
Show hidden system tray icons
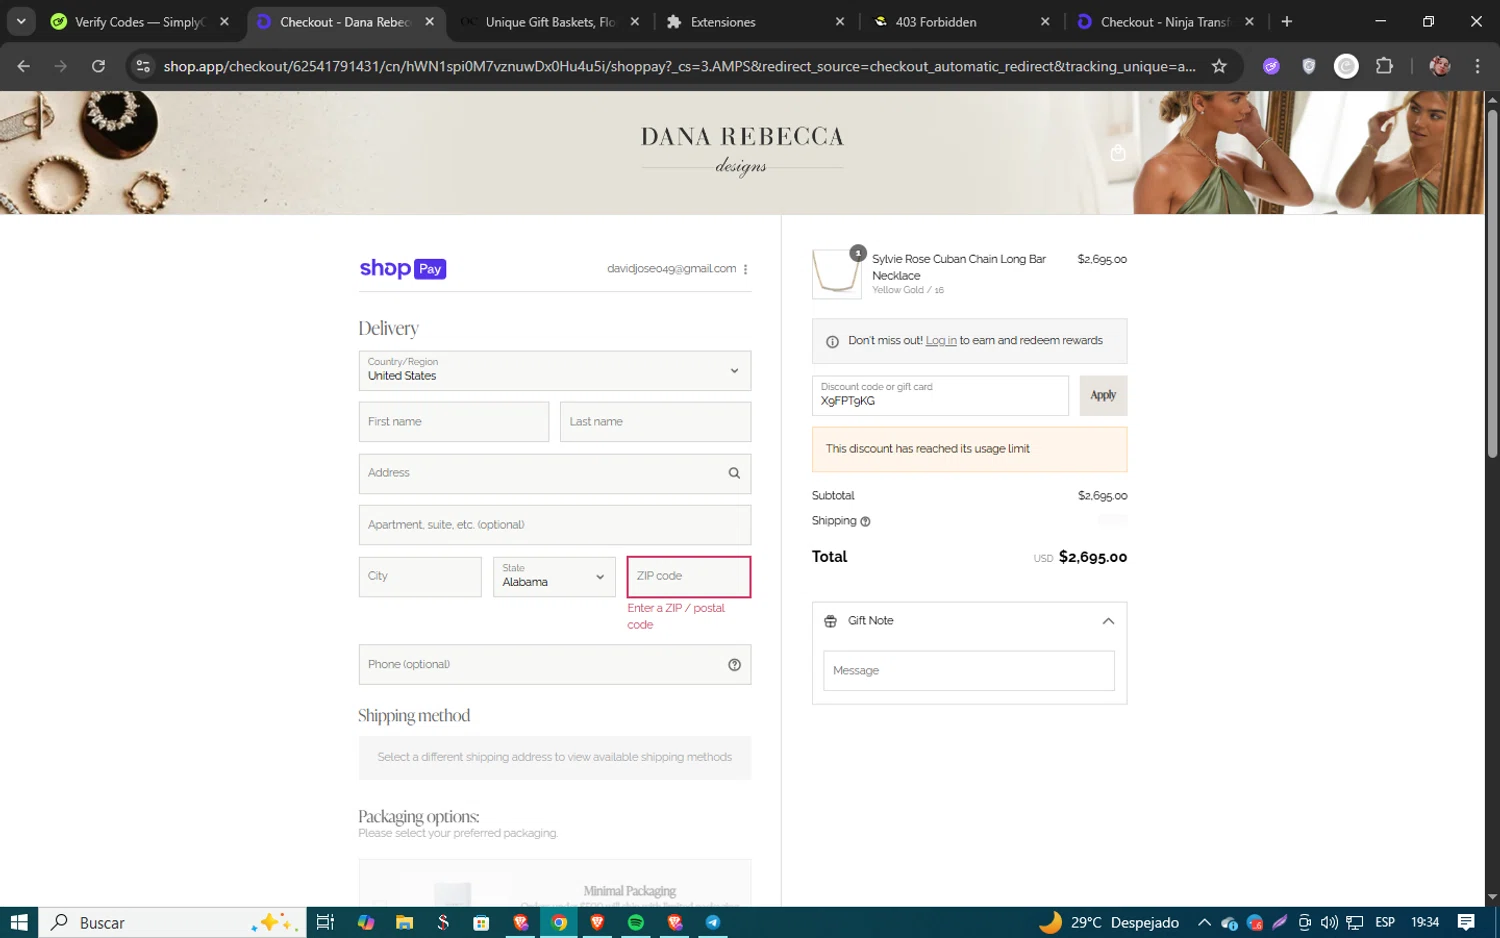[x=1204, y=922]
